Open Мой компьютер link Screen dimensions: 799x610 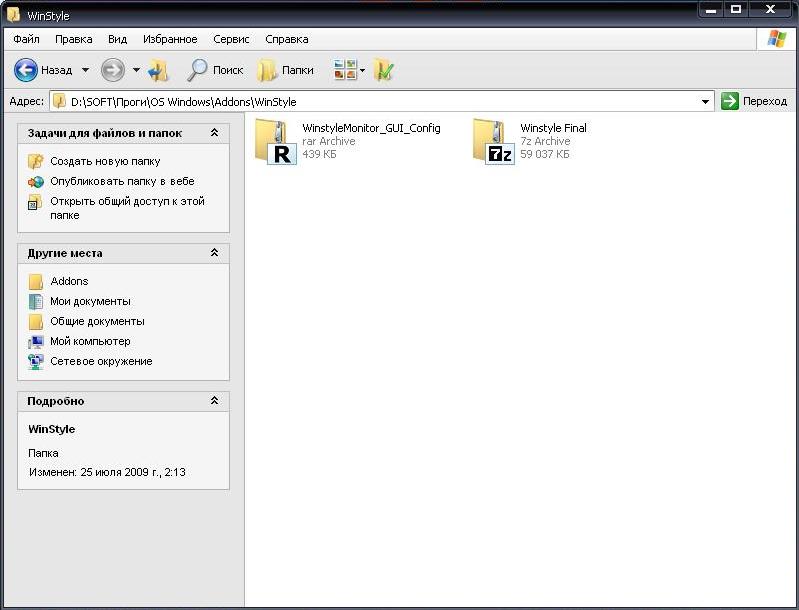point(90,341)
